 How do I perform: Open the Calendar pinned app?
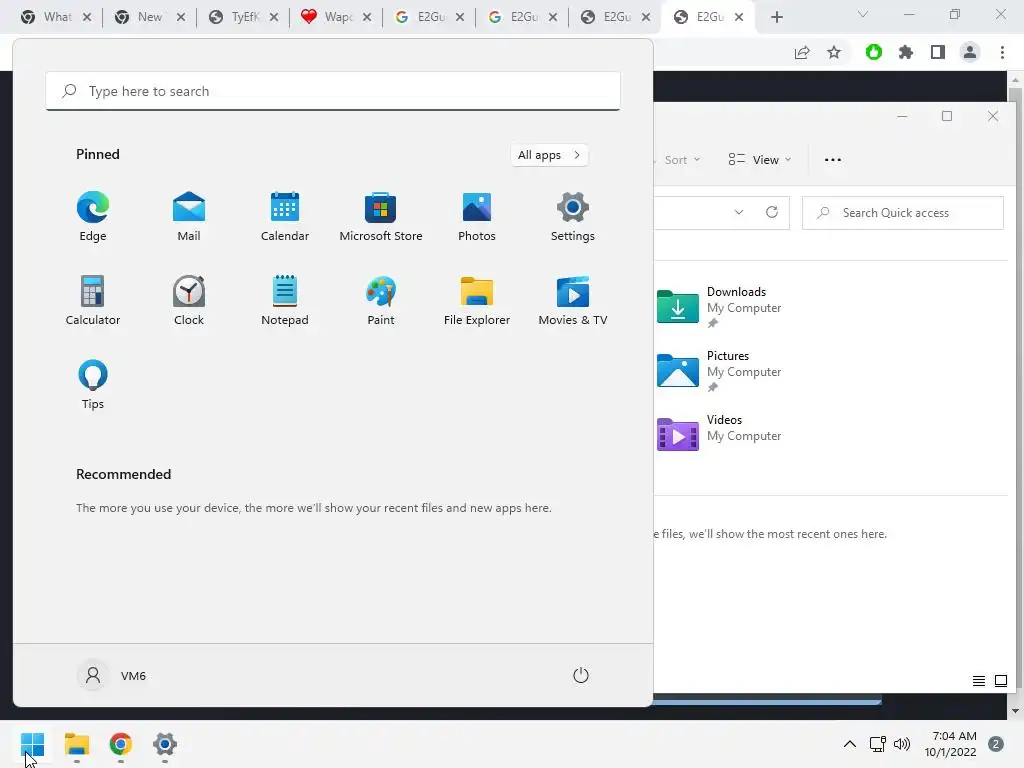click(x=285, y=217)
